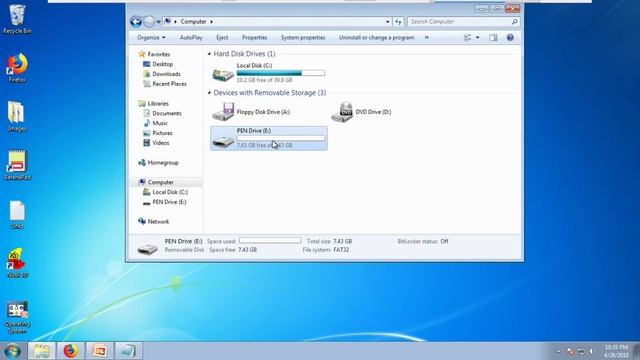
Task: Open the Help question mark icon
Action: [x=510, y=38]
